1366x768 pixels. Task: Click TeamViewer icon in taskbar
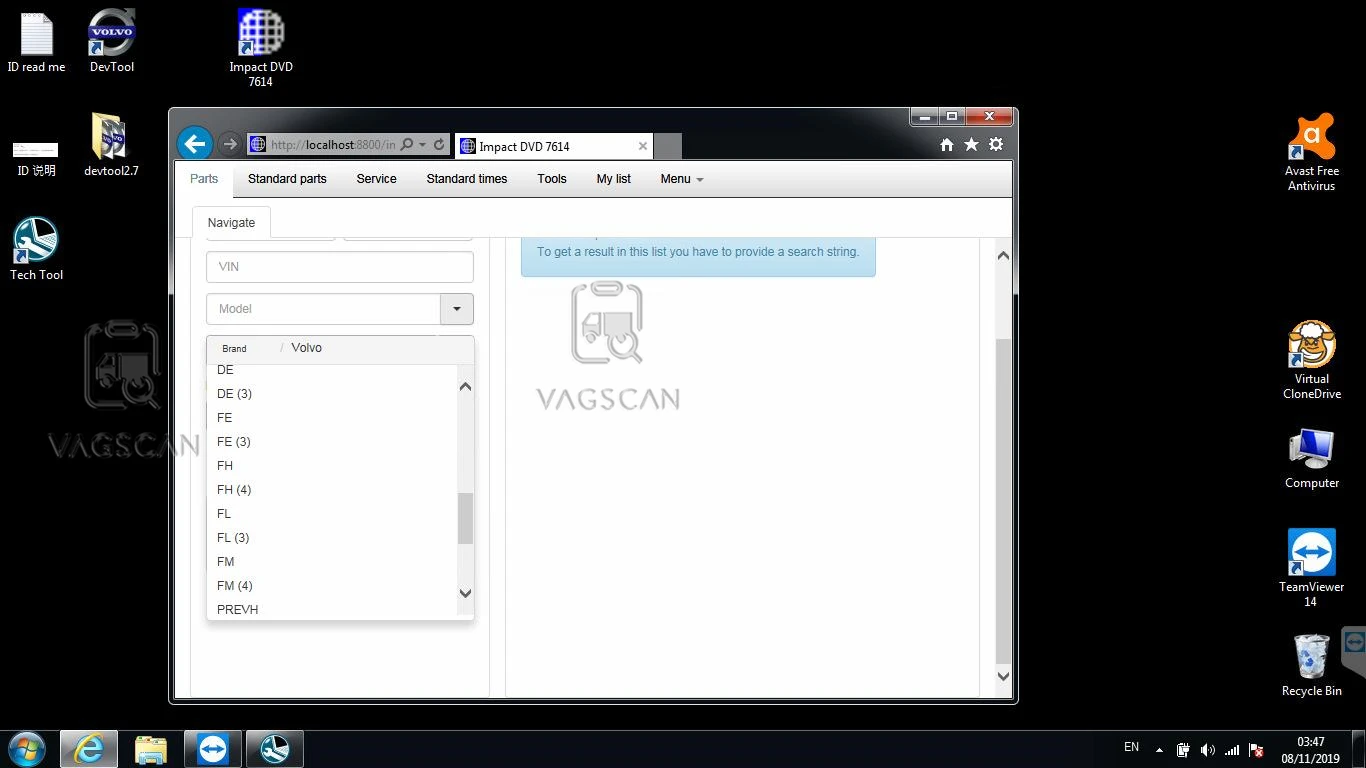tap(212, 749)
